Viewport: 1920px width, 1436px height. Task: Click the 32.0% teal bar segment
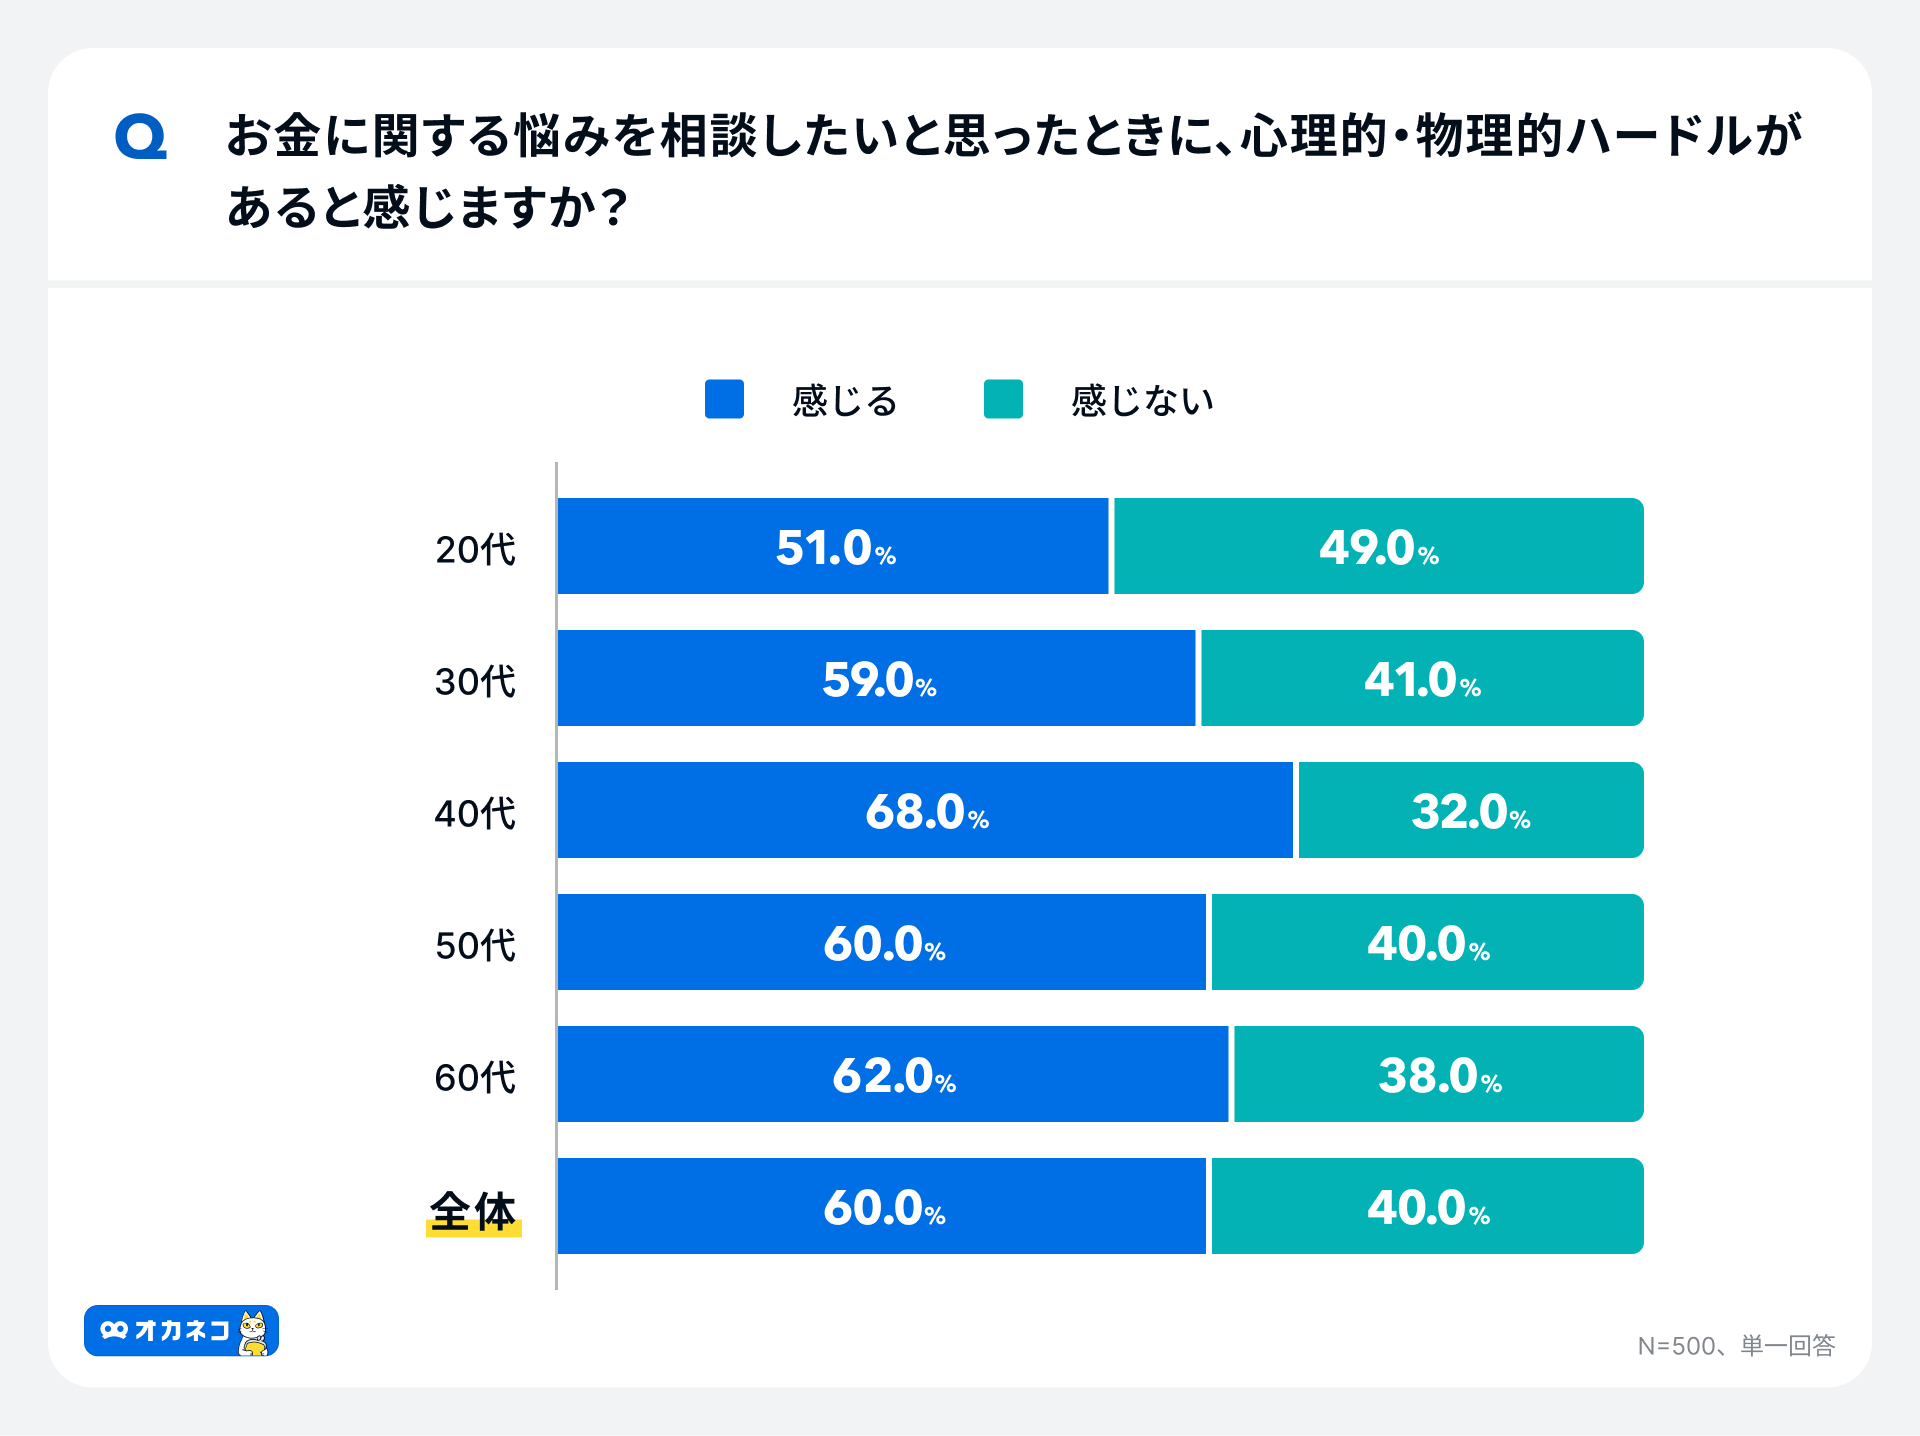[1470, 810]
